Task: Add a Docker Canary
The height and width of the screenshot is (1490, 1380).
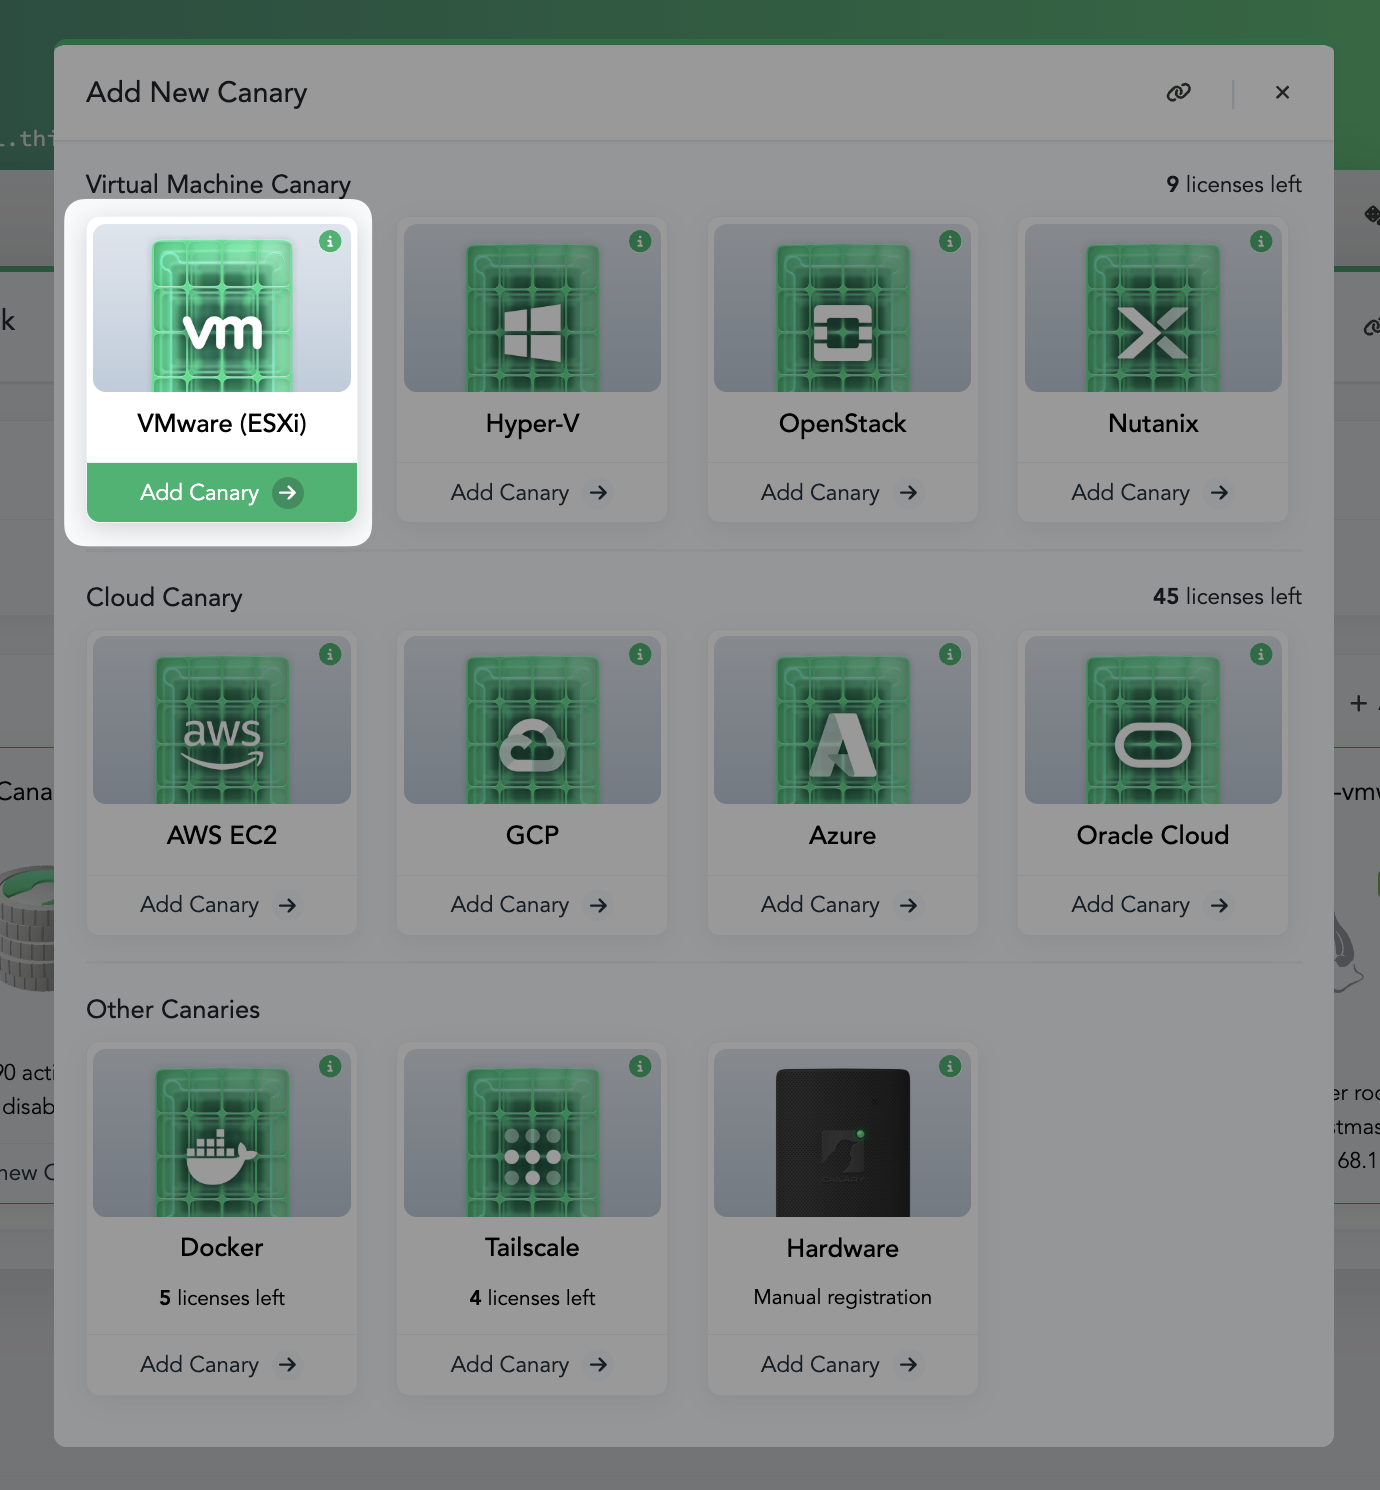Action: 221,1364
